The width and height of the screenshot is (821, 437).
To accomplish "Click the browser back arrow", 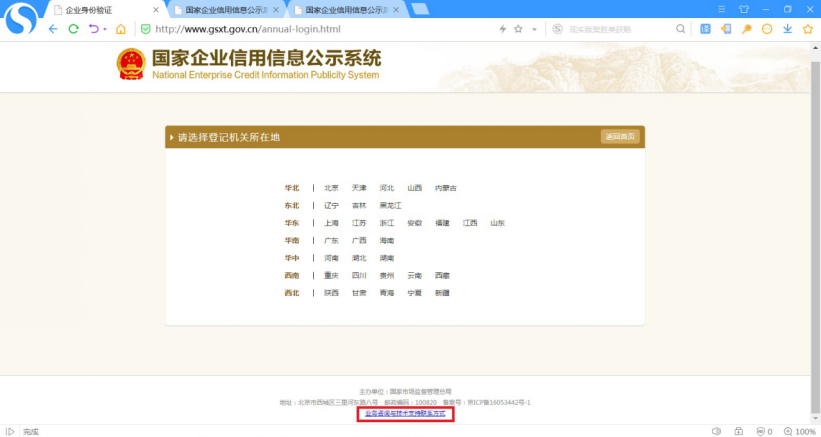I will 53,29.
